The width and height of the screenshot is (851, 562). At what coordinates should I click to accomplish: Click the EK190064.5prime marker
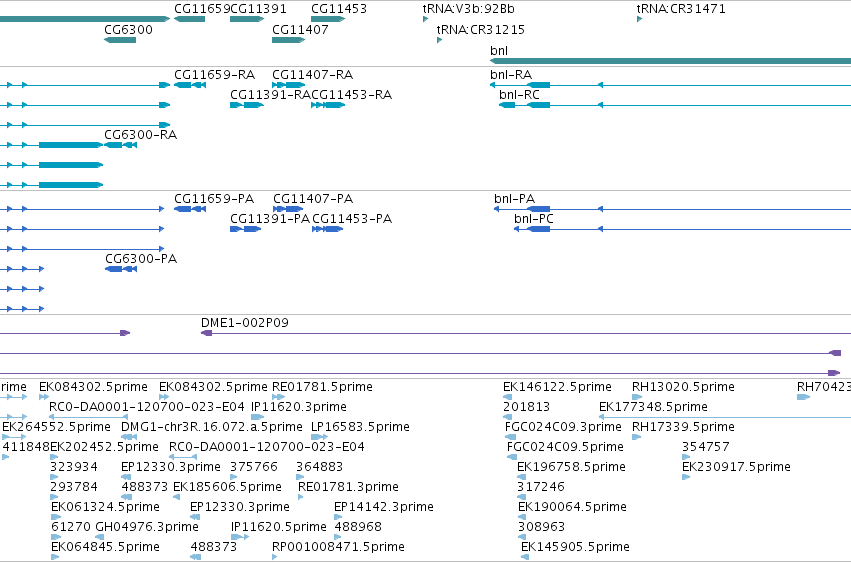522,517
